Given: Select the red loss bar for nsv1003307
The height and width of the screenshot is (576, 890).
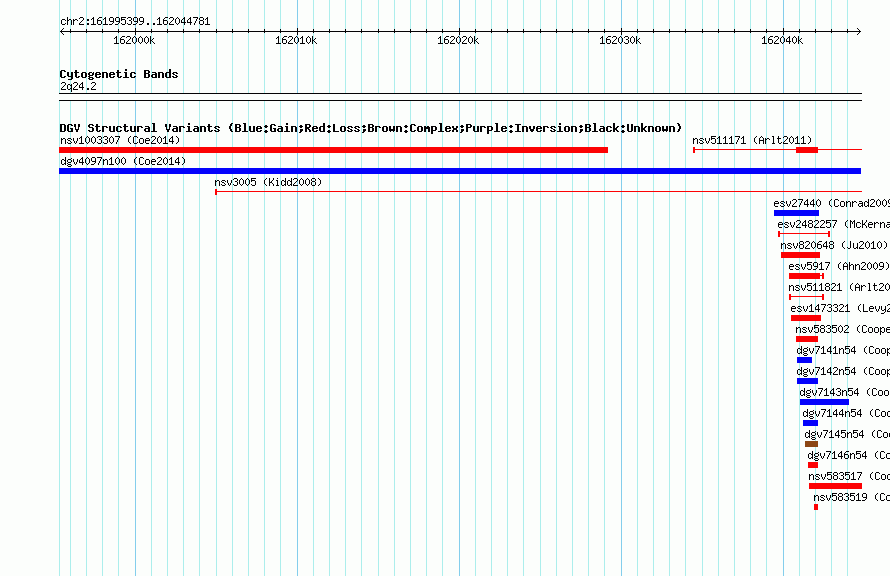Looking at the screenshot, I should click(x=334, y=150).
